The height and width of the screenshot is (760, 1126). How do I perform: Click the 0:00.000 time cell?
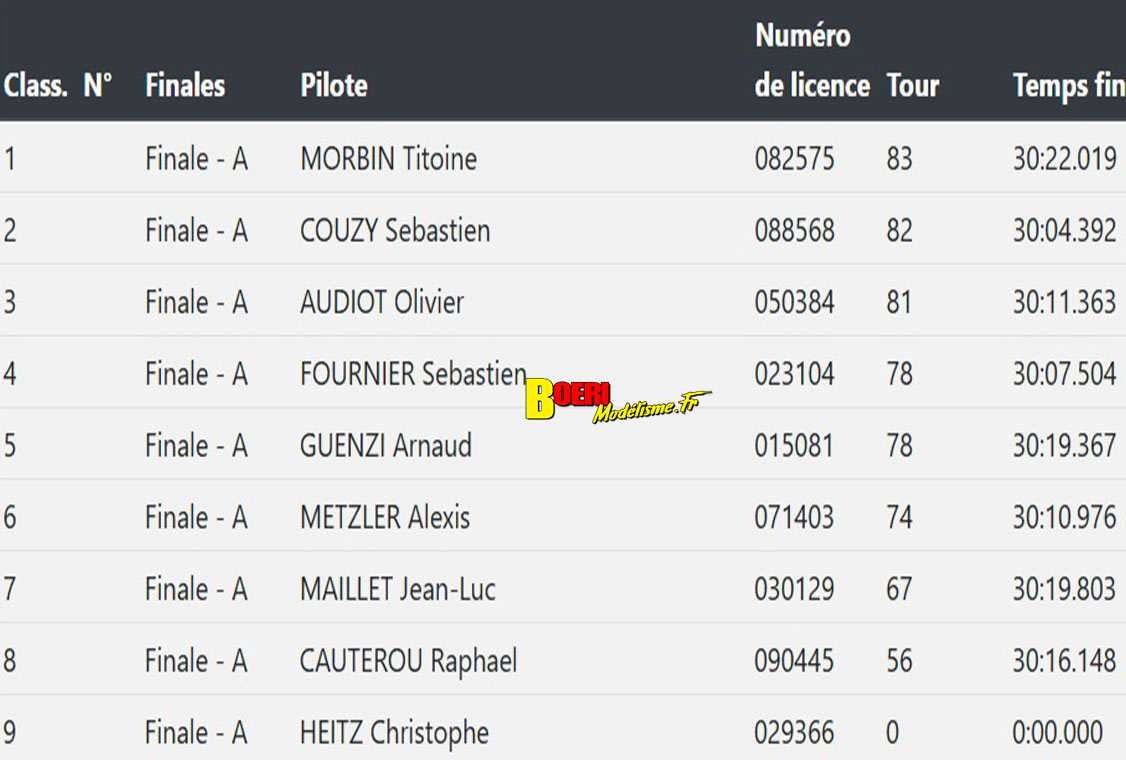[x=1058, y=733]
